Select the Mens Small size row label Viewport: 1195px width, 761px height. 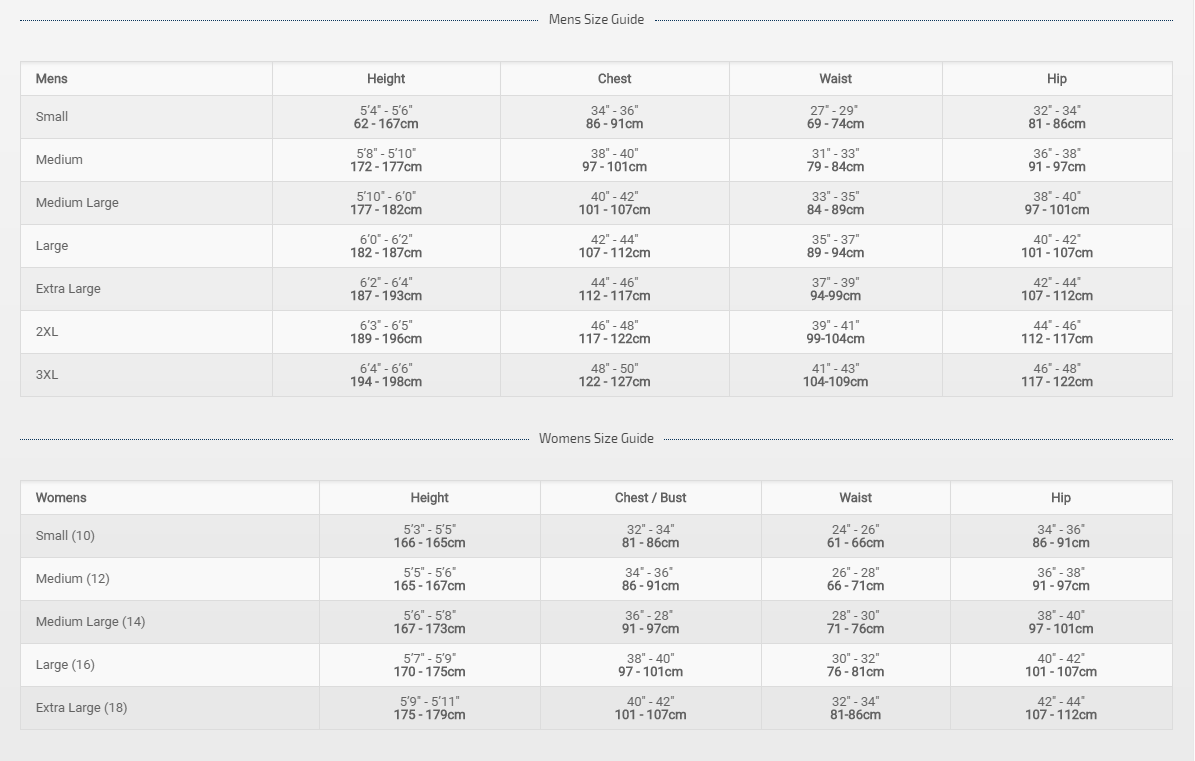(x=52, y=117)
